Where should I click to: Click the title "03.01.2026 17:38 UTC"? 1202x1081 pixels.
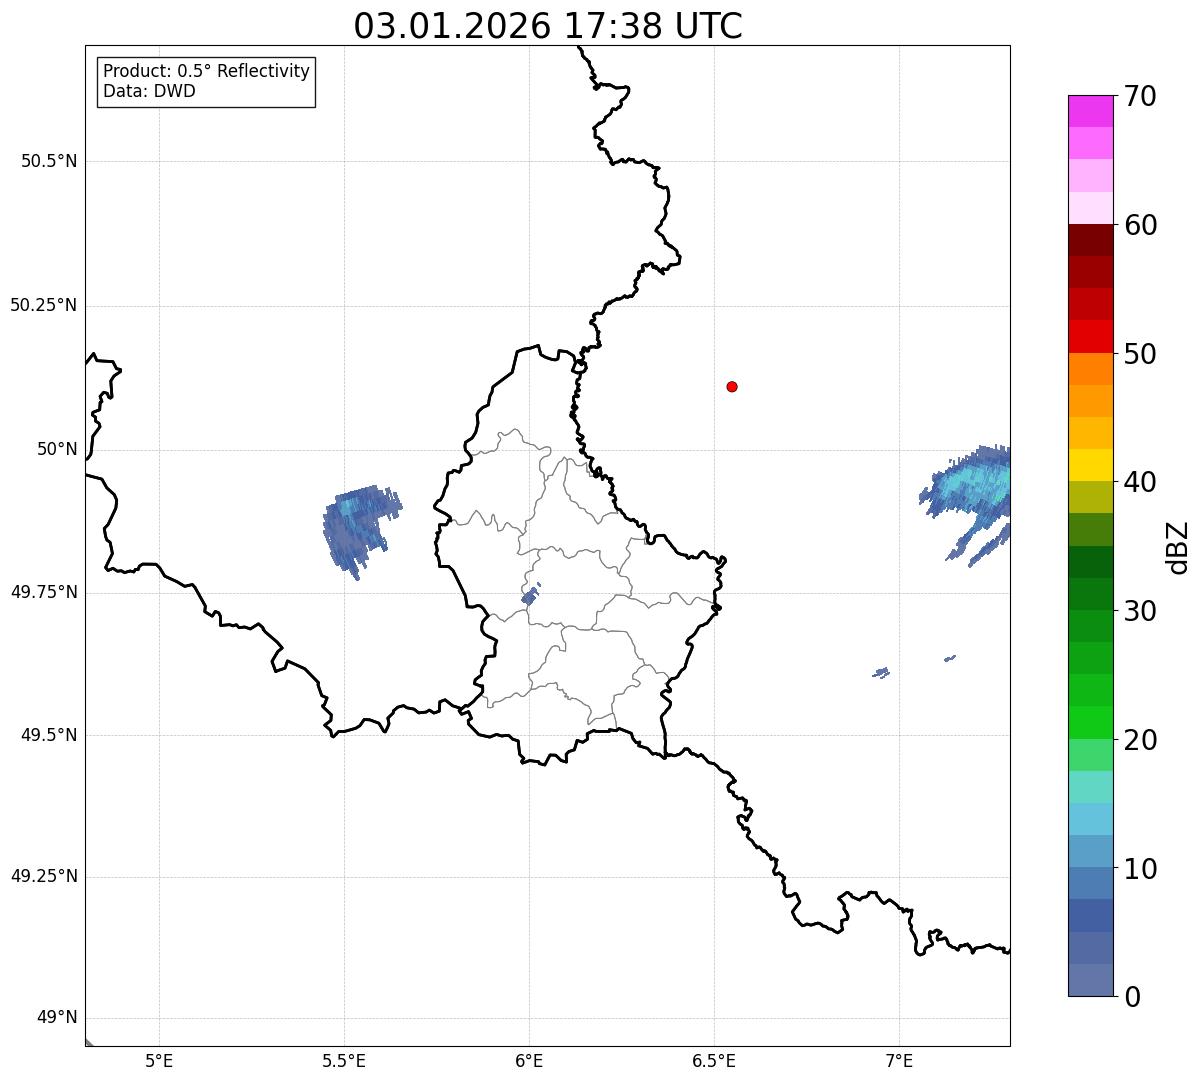point(548,26)
